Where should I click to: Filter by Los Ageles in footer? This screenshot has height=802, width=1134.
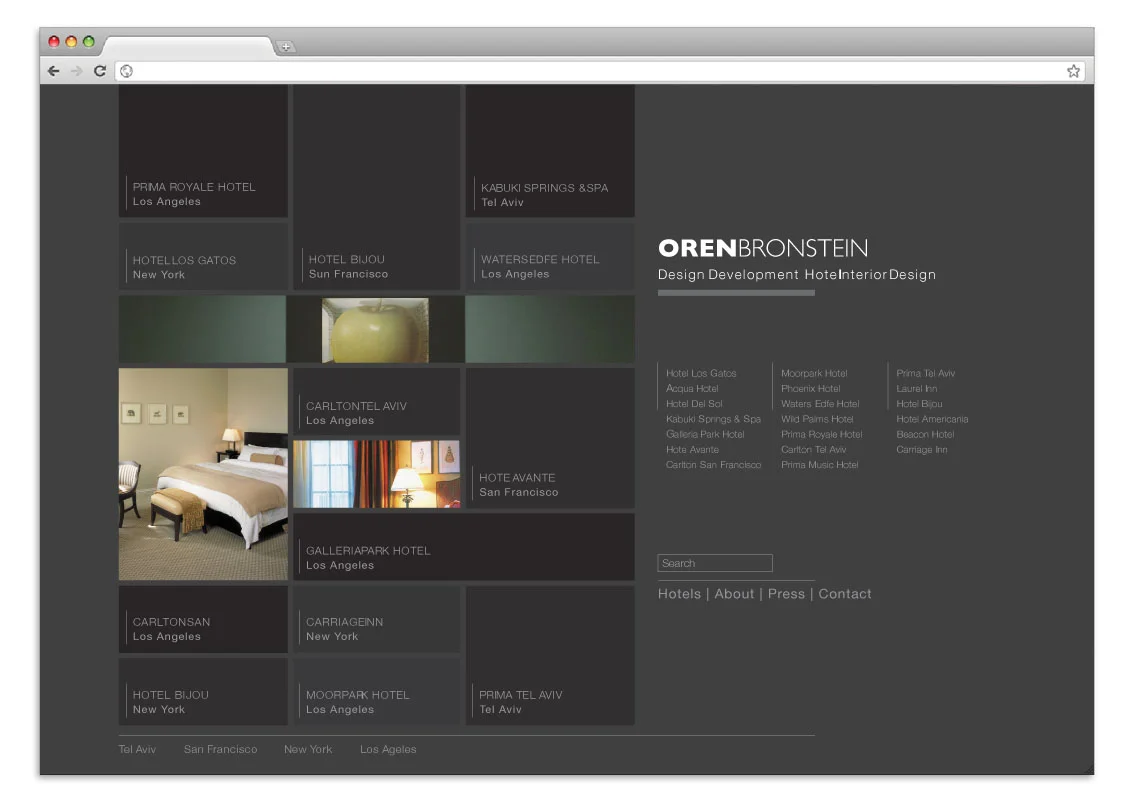[x=388, y=749]
